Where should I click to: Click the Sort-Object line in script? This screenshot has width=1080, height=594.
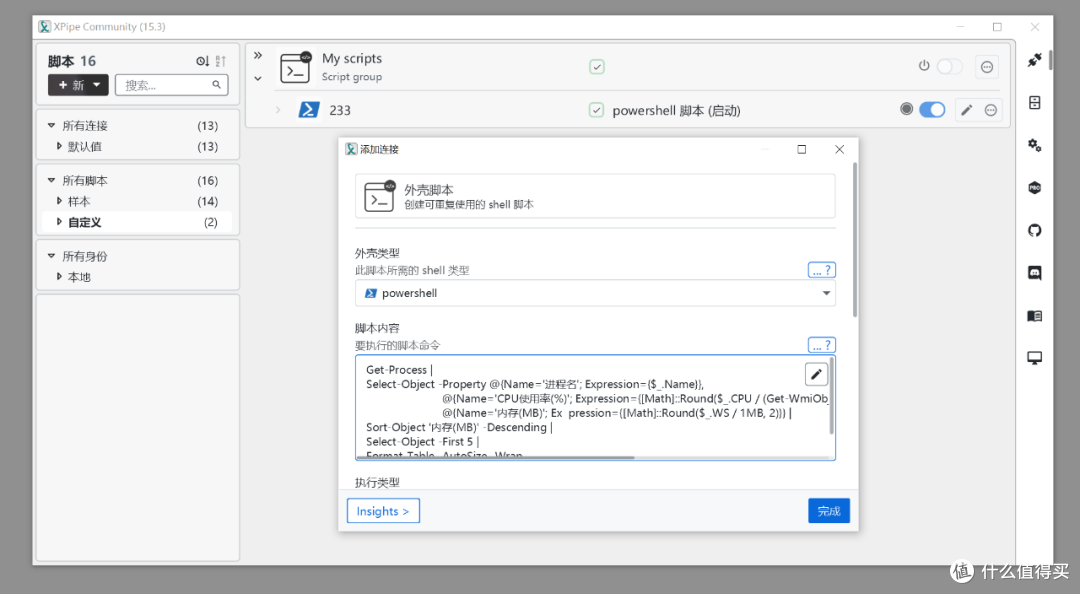pyautogui.click(x=459, y=427)
